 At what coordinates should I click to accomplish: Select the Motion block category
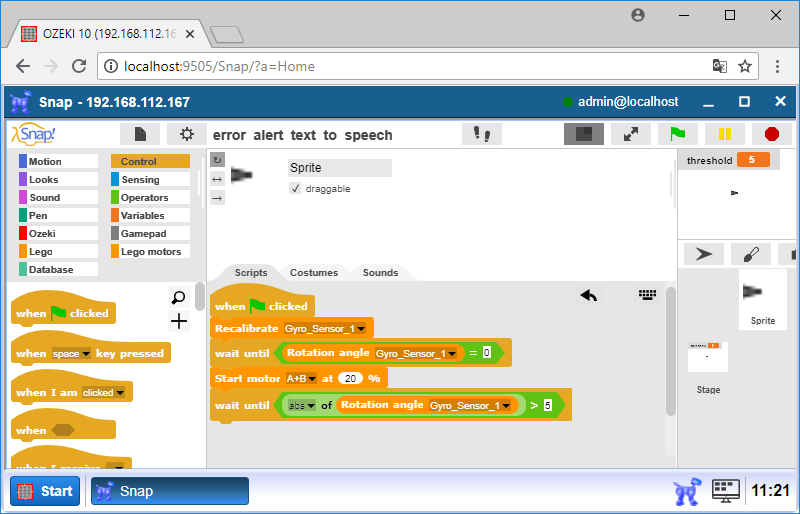58,161
